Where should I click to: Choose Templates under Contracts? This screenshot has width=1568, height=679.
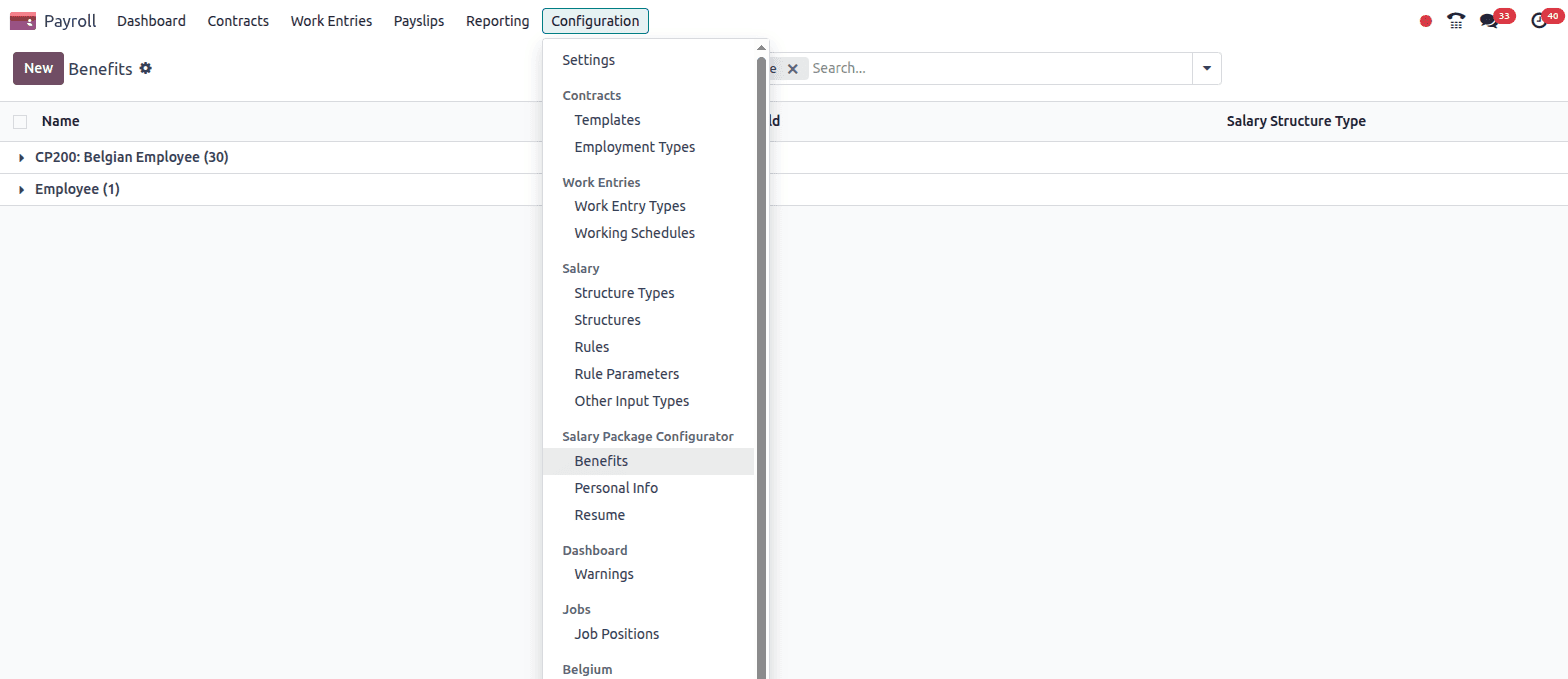point(648,120)
